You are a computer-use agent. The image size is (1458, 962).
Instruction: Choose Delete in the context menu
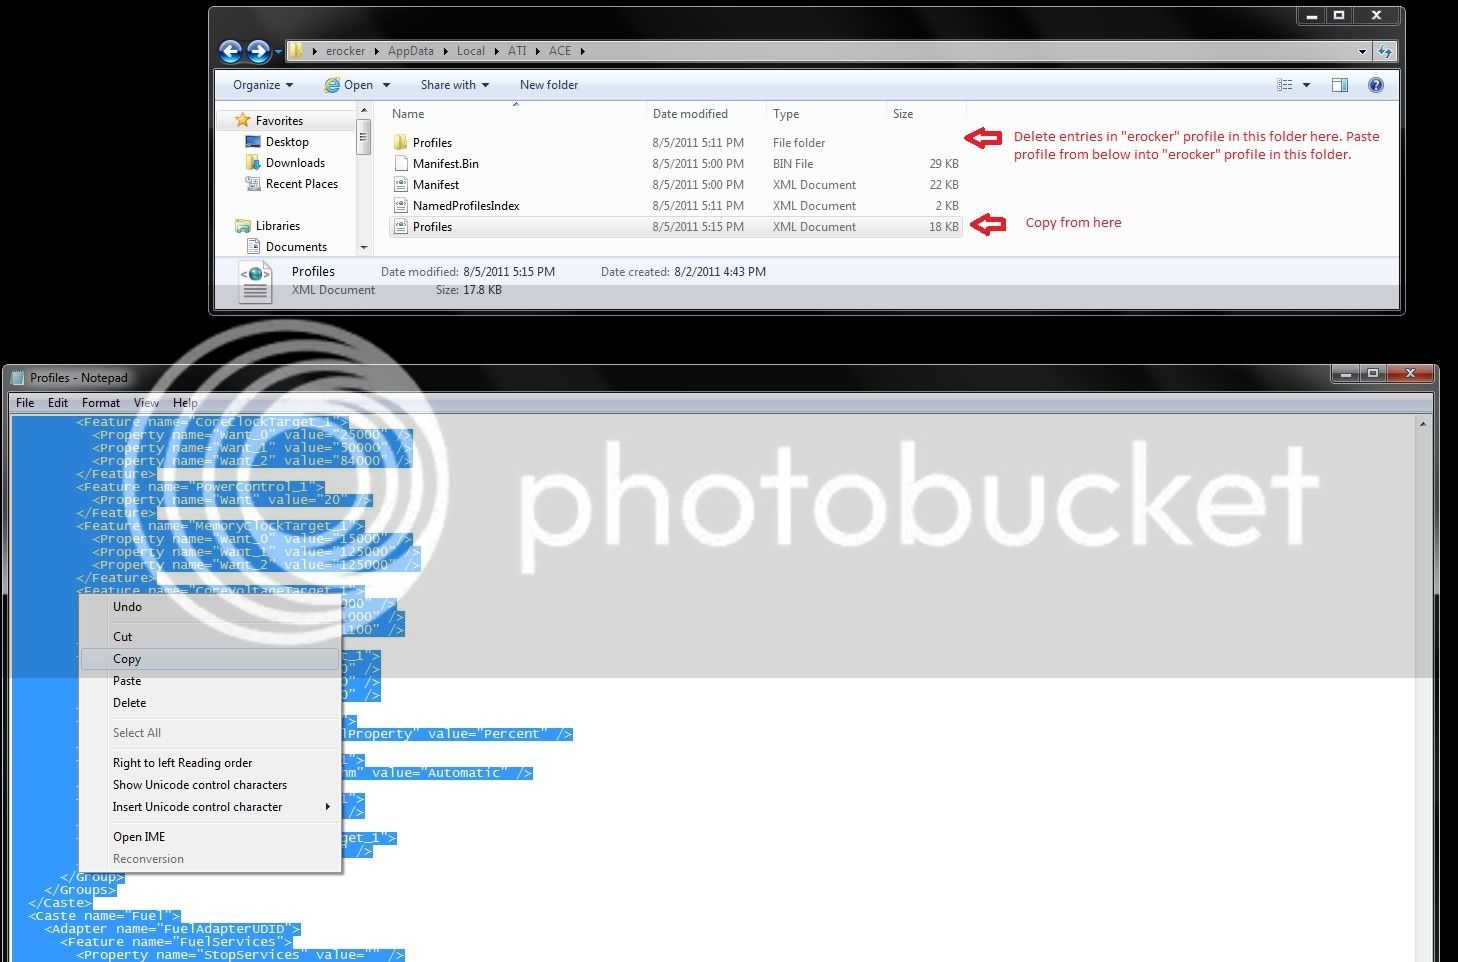point(210,703)
